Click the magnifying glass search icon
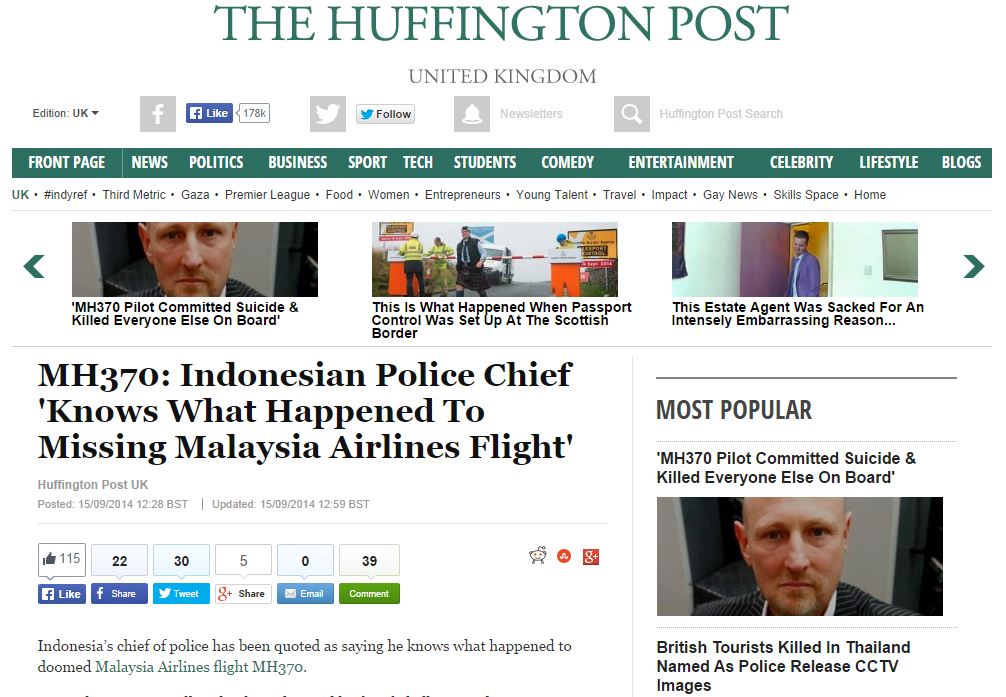Viewport: 1006px width, 697px height. 631,114
